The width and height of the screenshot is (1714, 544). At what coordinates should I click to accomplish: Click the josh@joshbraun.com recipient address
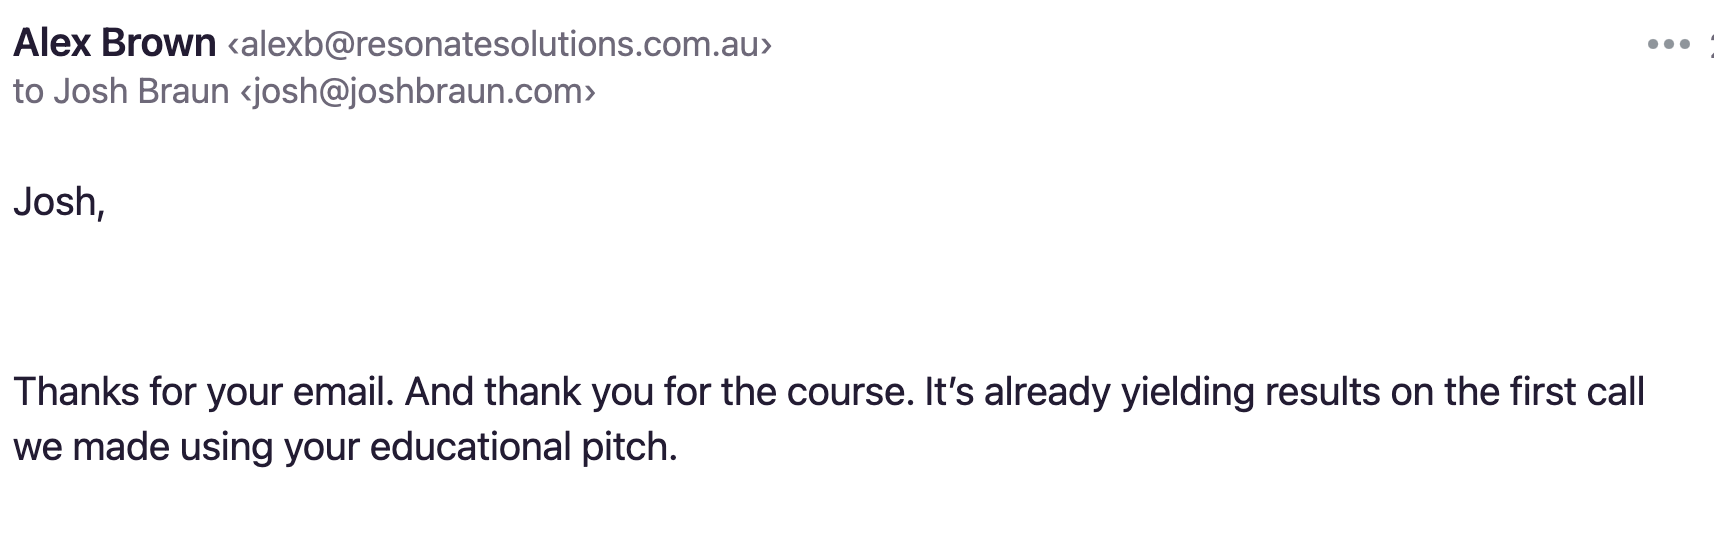pos(418,91)
